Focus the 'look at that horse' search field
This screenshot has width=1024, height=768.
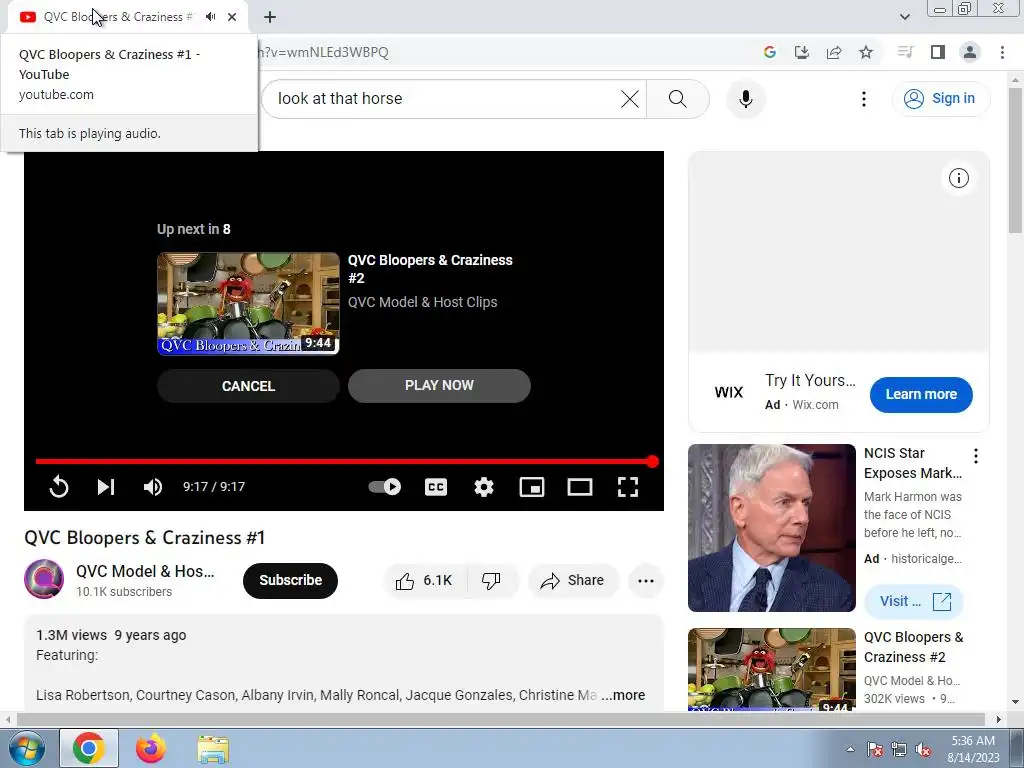(444, 99)
